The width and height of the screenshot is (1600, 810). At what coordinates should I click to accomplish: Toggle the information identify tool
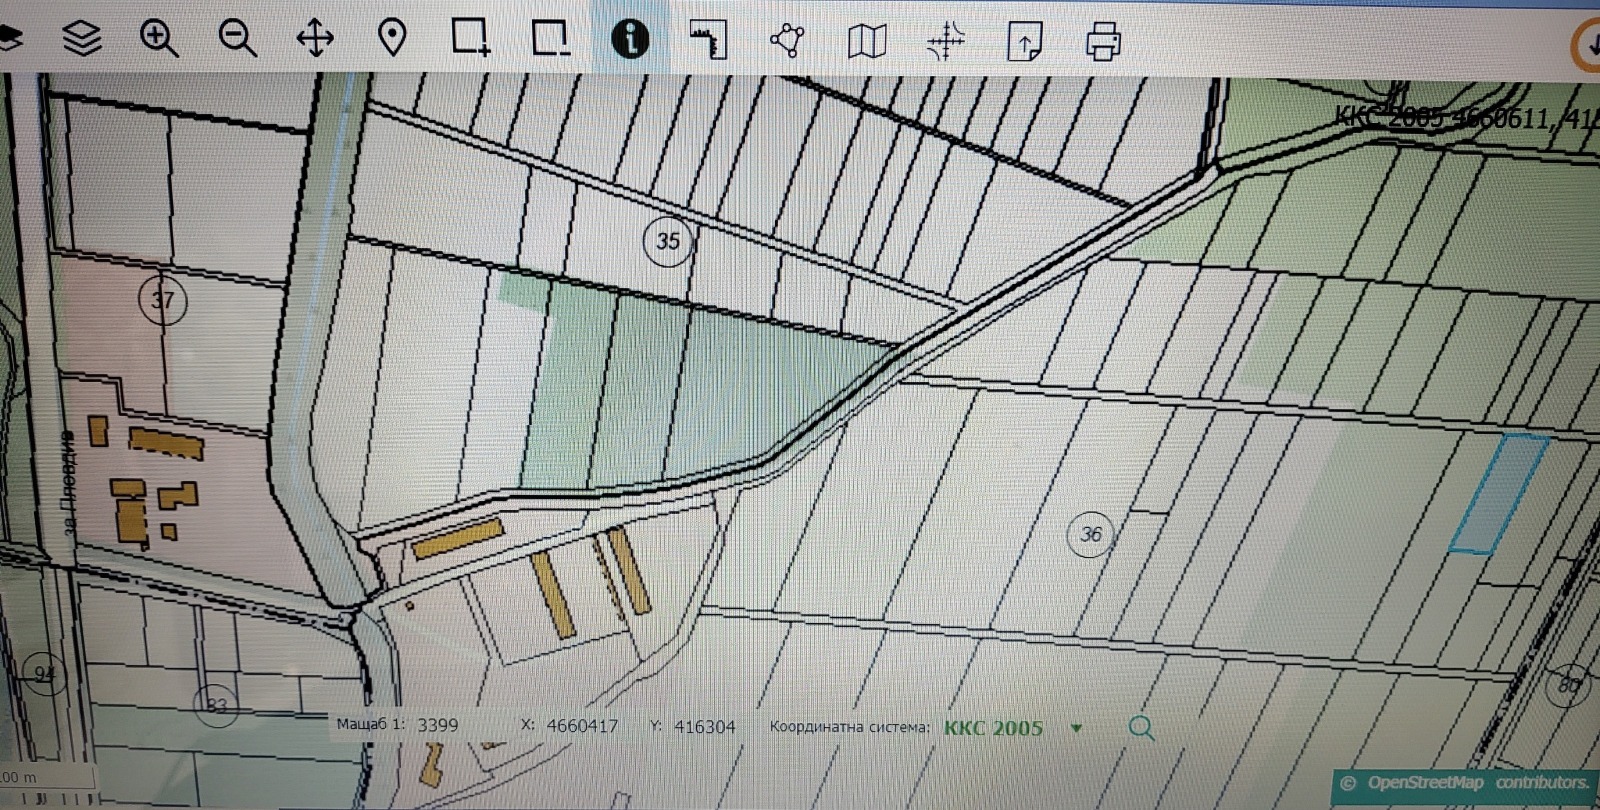tap(630, 39)
